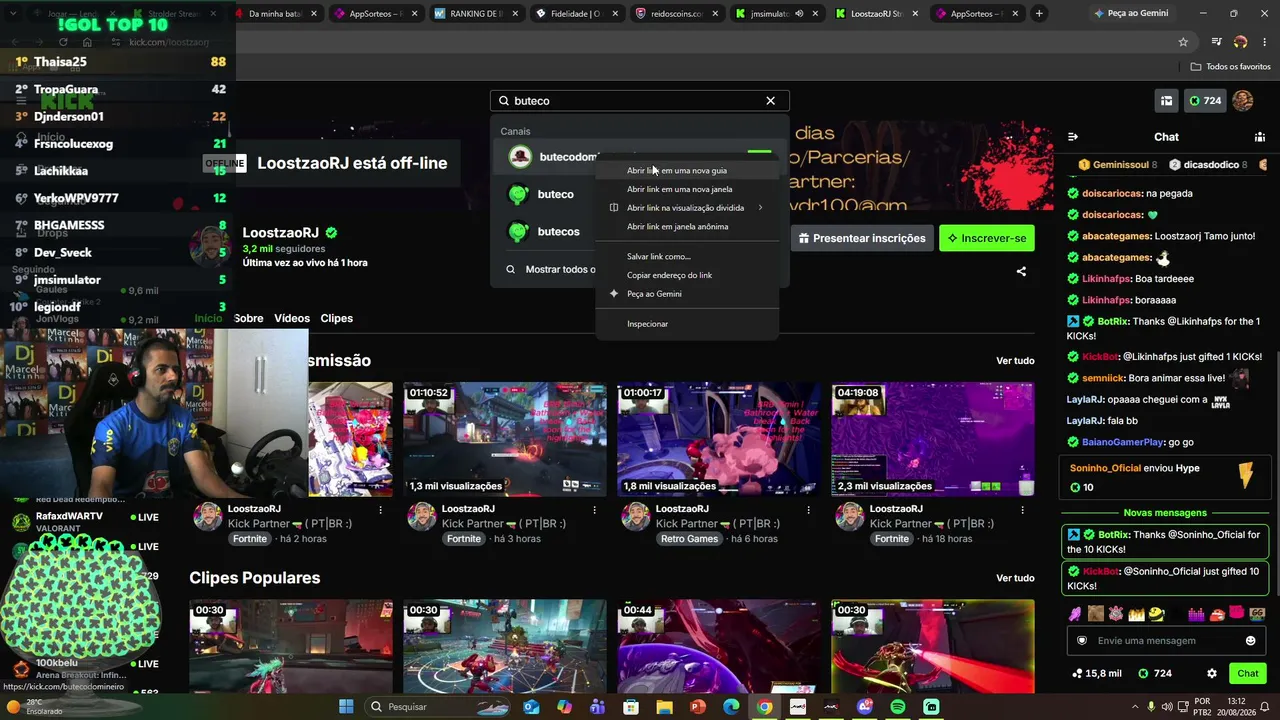Open Windows notifications bell
The width and height of the screenshot is (1280, 720).
coord(1264,707)
